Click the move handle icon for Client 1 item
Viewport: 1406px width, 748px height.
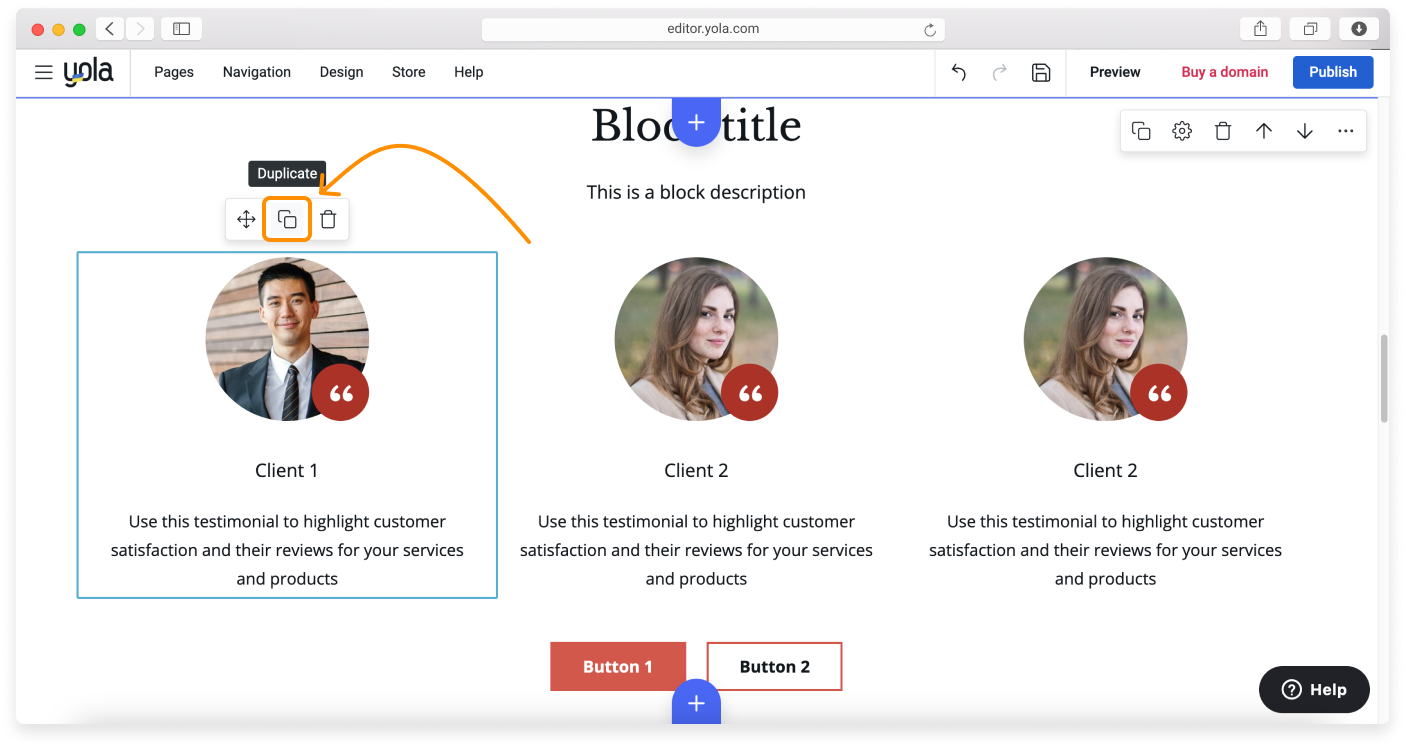(246, 219)
